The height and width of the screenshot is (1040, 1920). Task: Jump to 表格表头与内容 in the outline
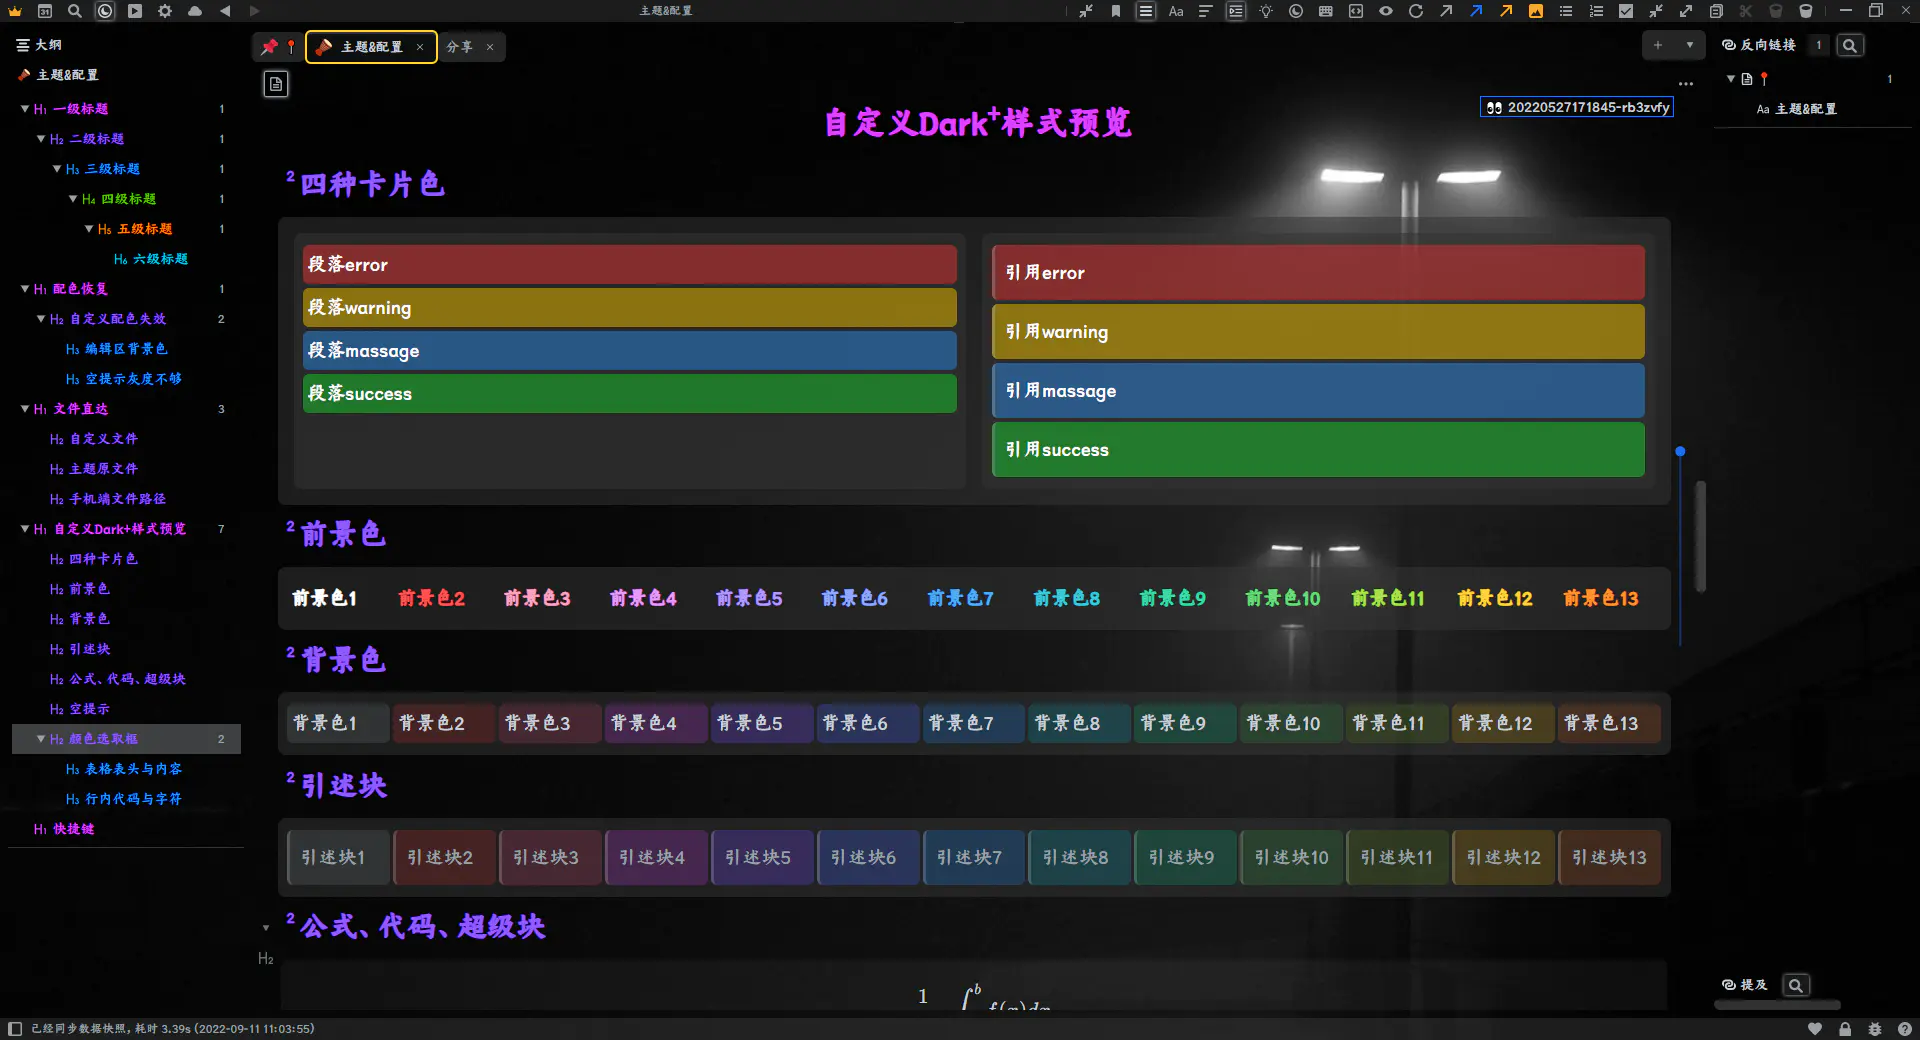pyautogui.click(x=134, y=769)
